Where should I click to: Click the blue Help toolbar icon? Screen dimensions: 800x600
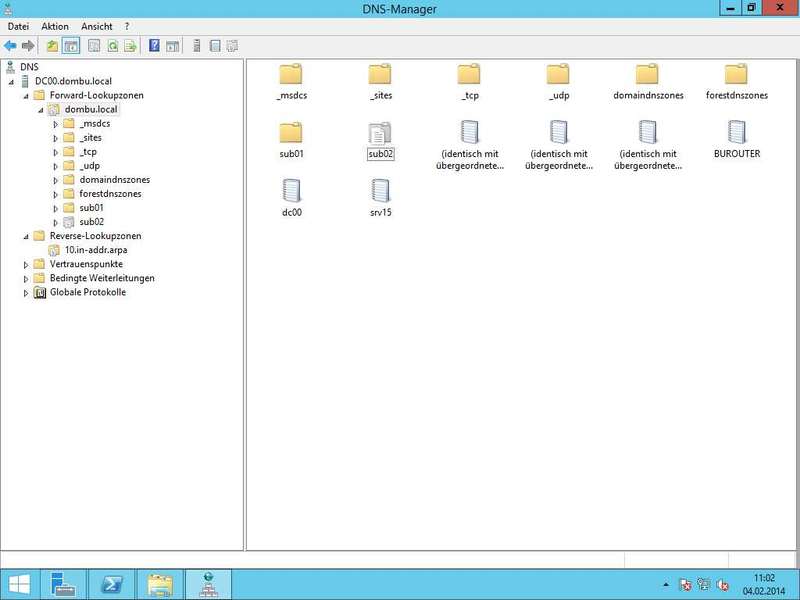154,46
